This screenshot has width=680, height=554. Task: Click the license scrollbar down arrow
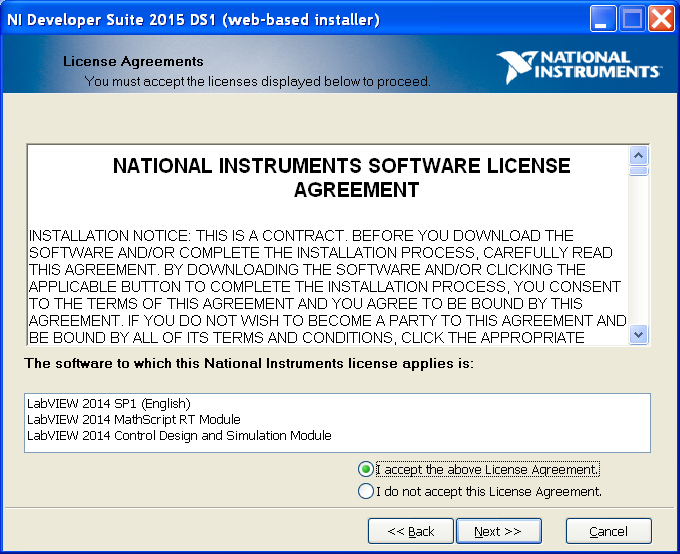click(638, 335)
